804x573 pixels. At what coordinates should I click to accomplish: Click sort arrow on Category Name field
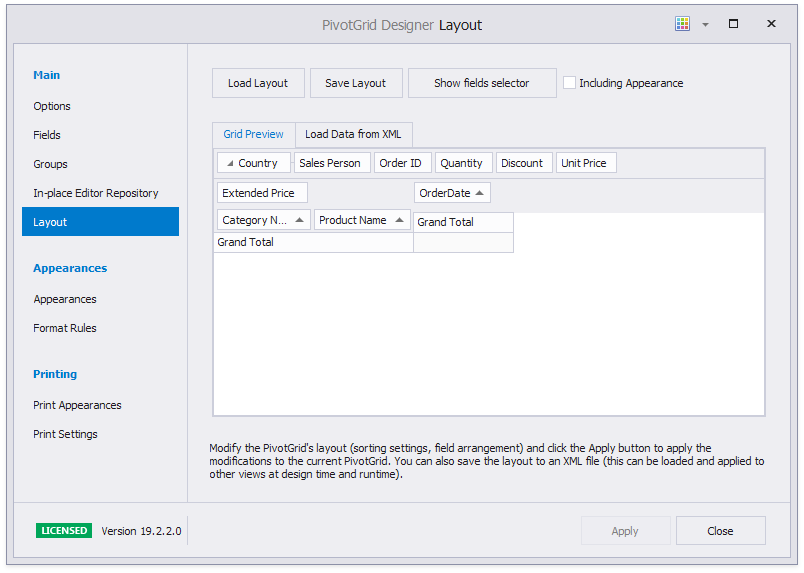pos(299,220)
